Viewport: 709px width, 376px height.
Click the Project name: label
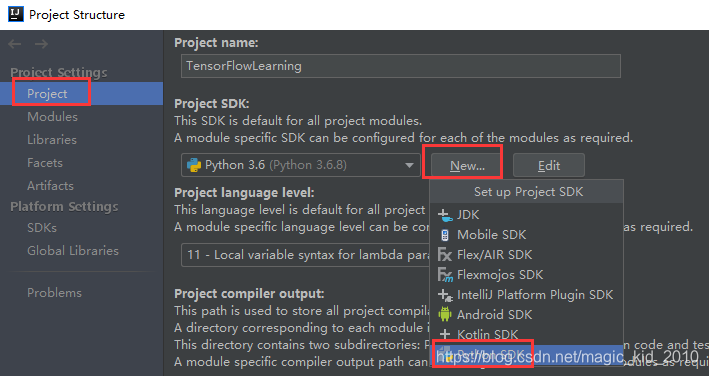(x=216, y=43)
